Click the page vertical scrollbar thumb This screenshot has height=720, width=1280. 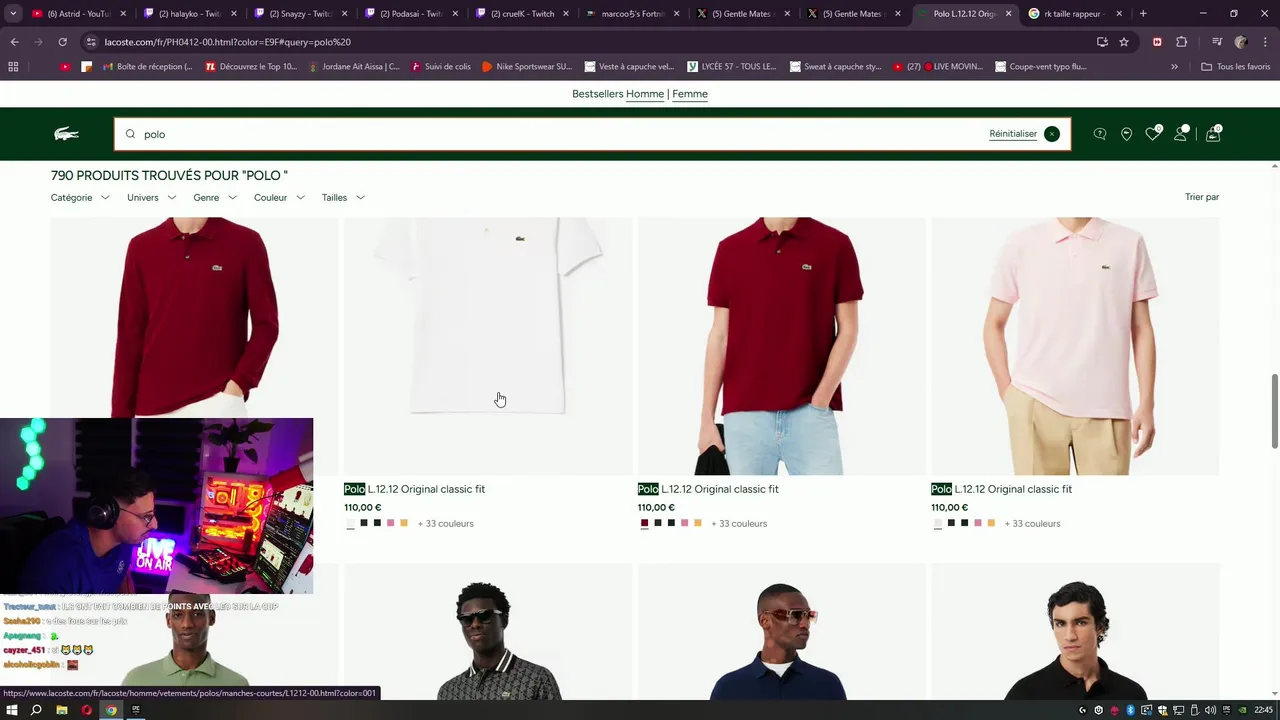tap(1274, 411)
